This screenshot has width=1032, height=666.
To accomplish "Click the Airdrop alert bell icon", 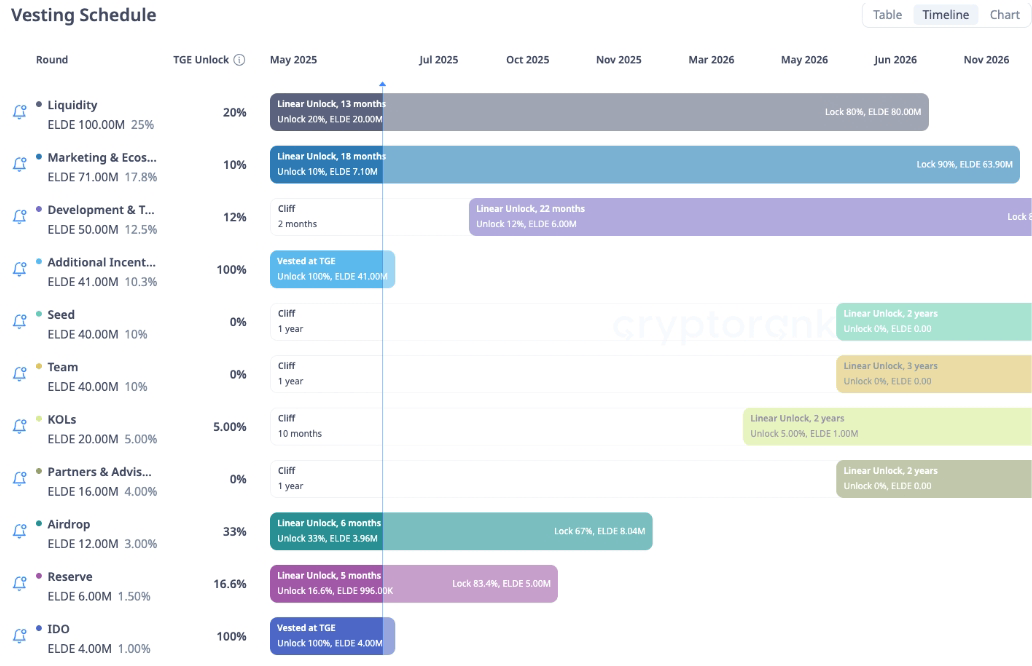I will 19,531.
